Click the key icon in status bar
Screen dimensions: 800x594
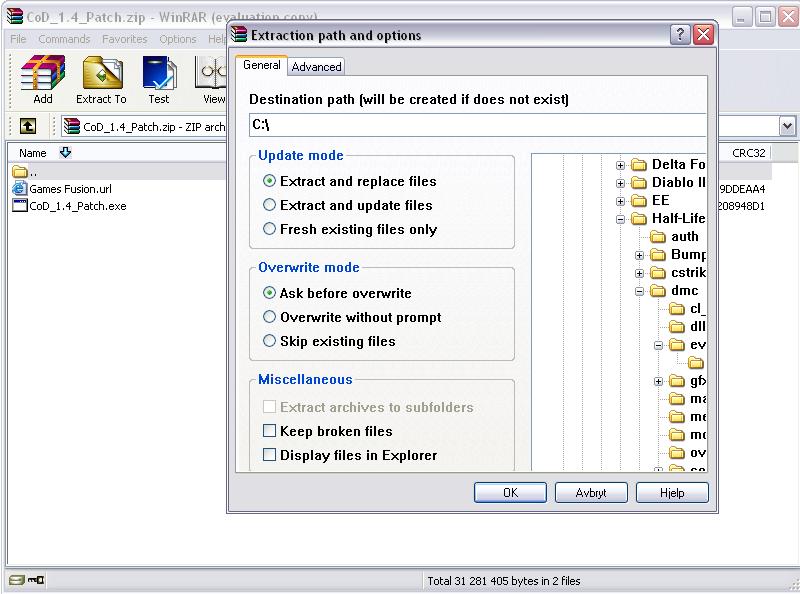point(36,580)
